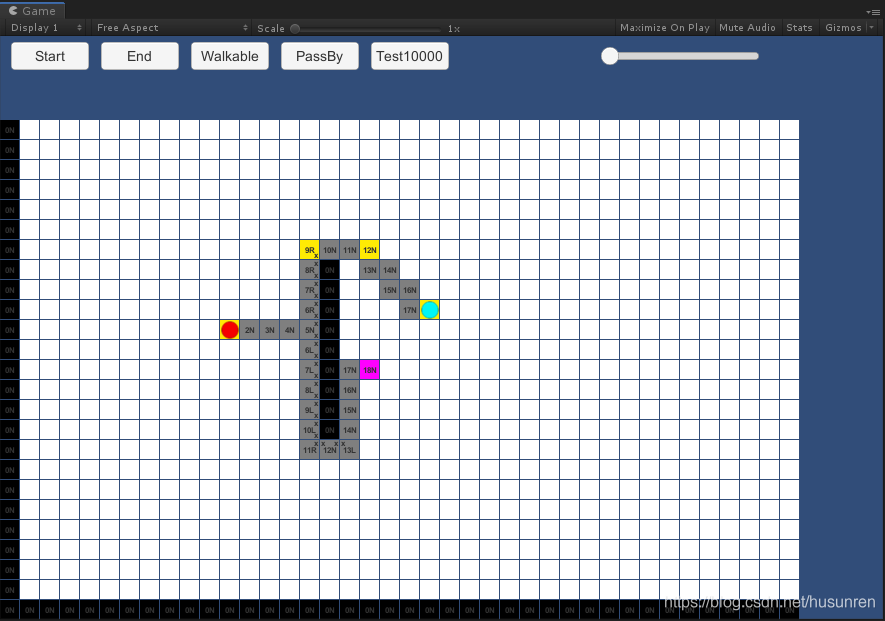Click the Start button
Image resolution: width=885 pixels, height=621 pixels.
(x=50, y=56)
